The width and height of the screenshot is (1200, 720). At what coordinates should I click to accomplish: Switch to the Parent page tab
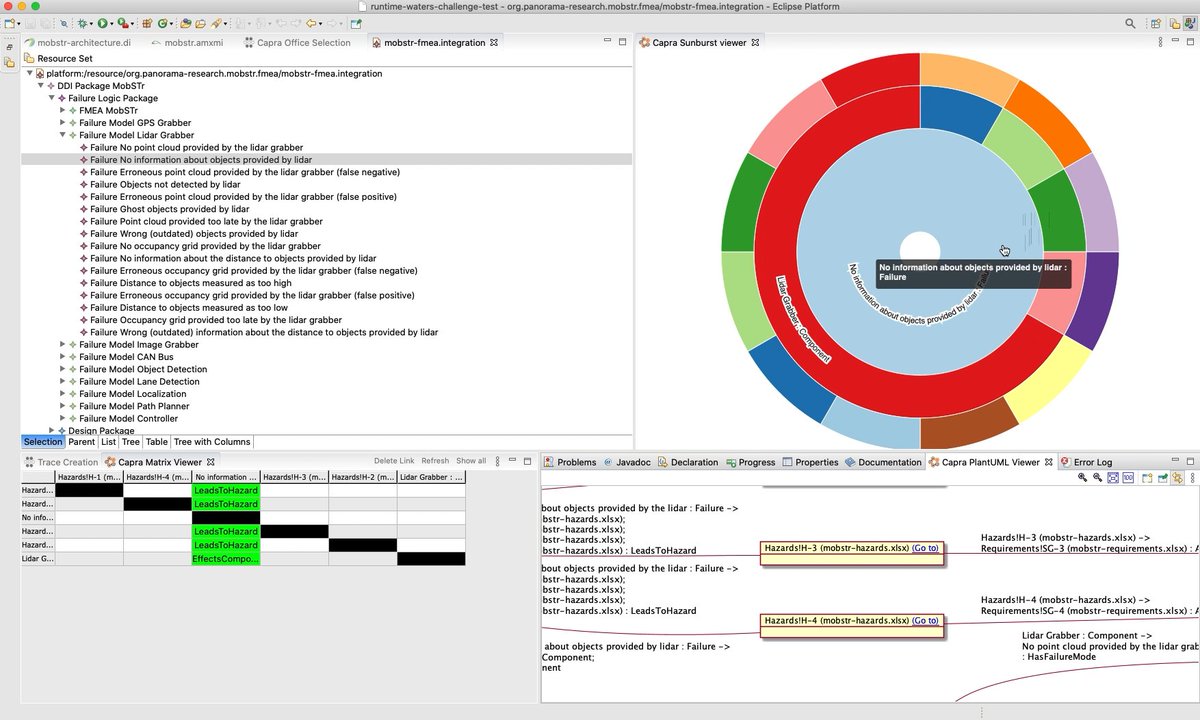(82, 442)
